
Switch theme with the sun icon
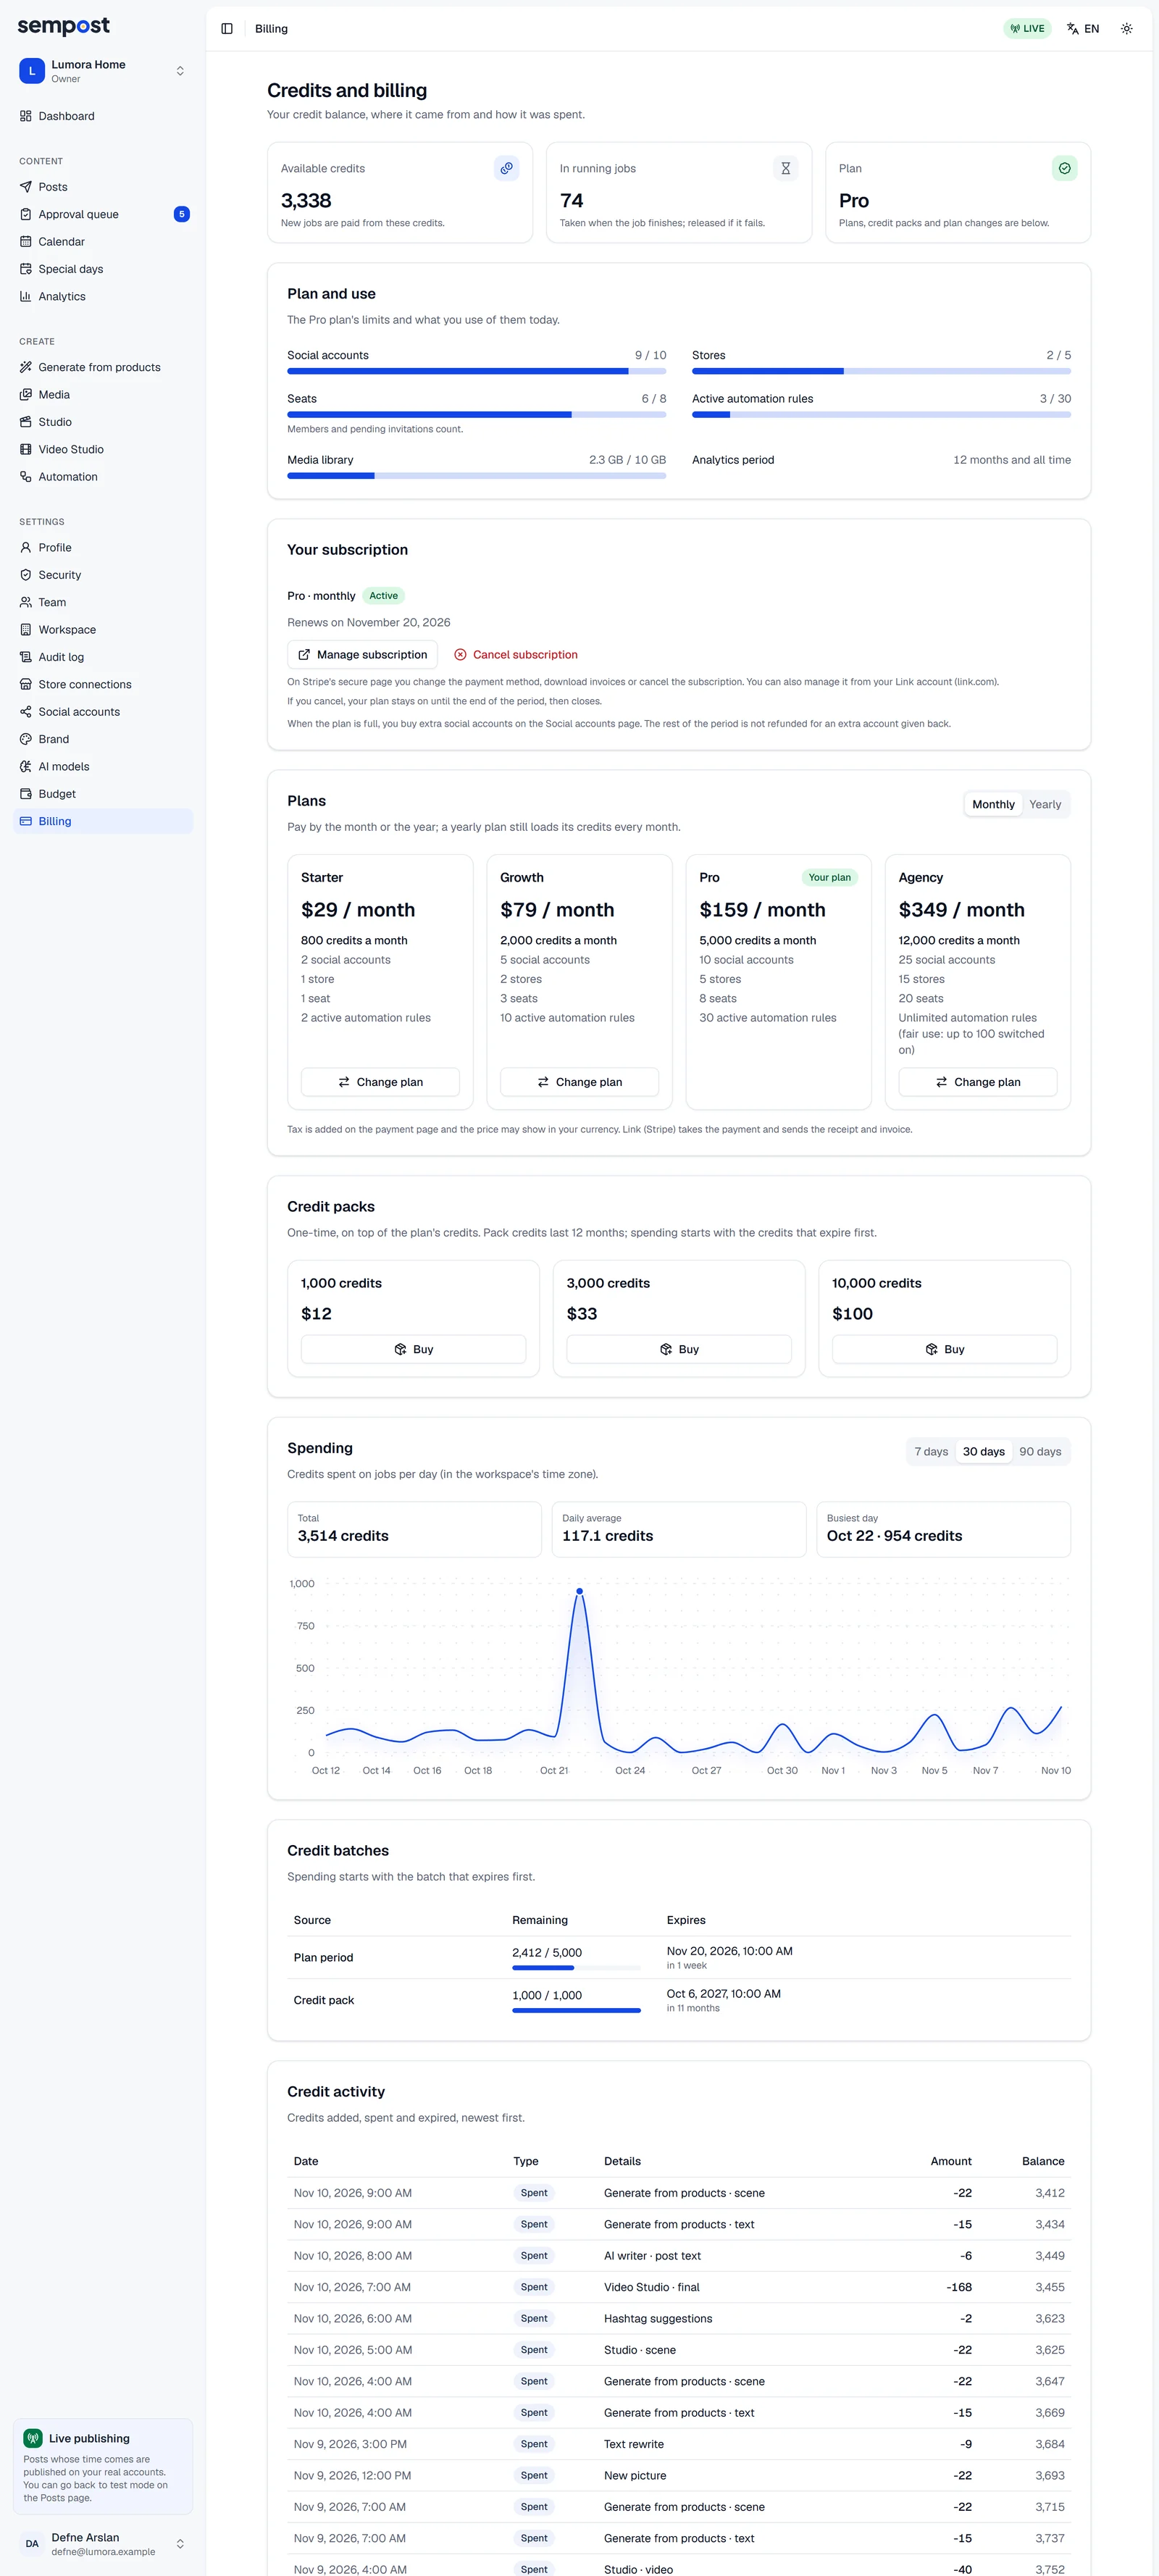pos(1126,29)
